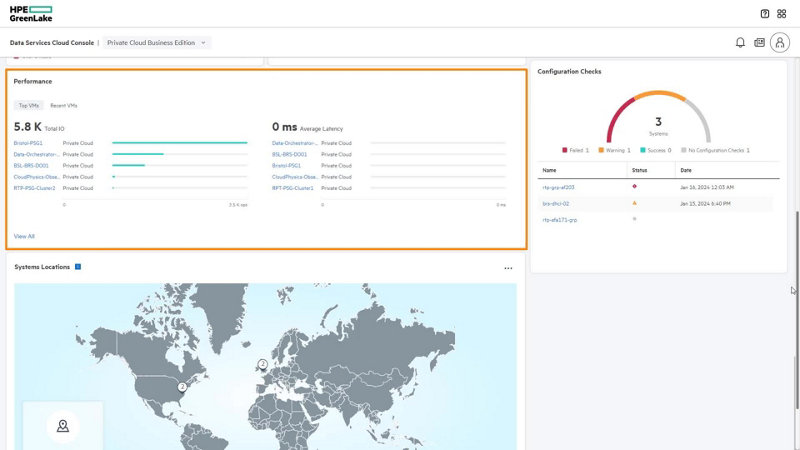Click the United States cluster marker labeled 2
Viewport: 800px width, 450px height.
182,387
